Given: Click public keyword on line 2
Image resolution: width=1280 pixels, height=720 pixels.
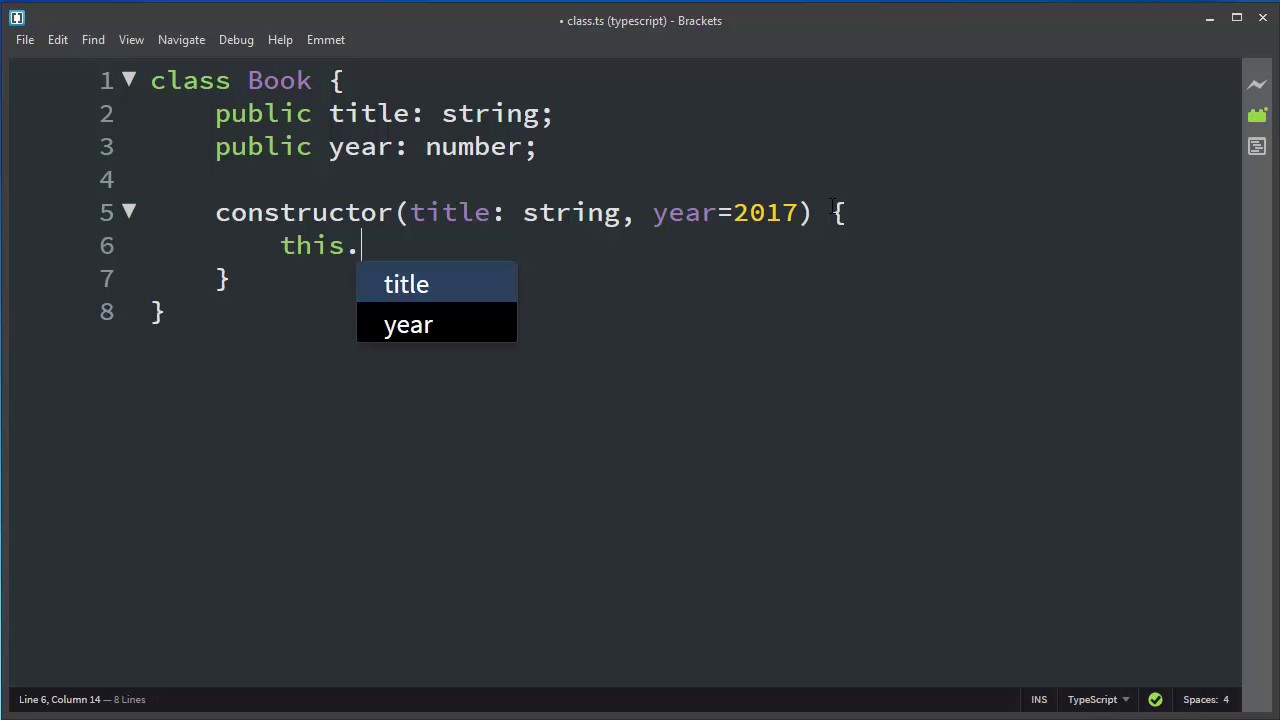Looking at the screenshot, I should coord(263,114).
